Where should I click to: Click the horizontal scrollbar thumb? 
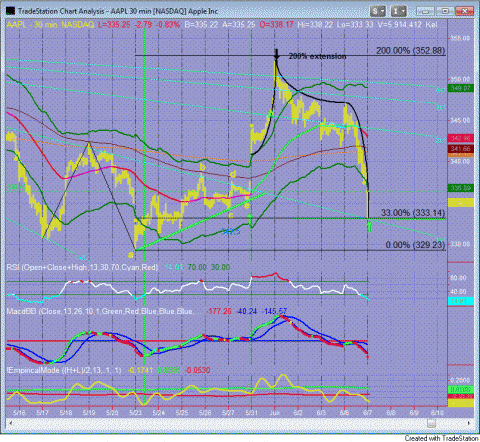click(432, 423)
